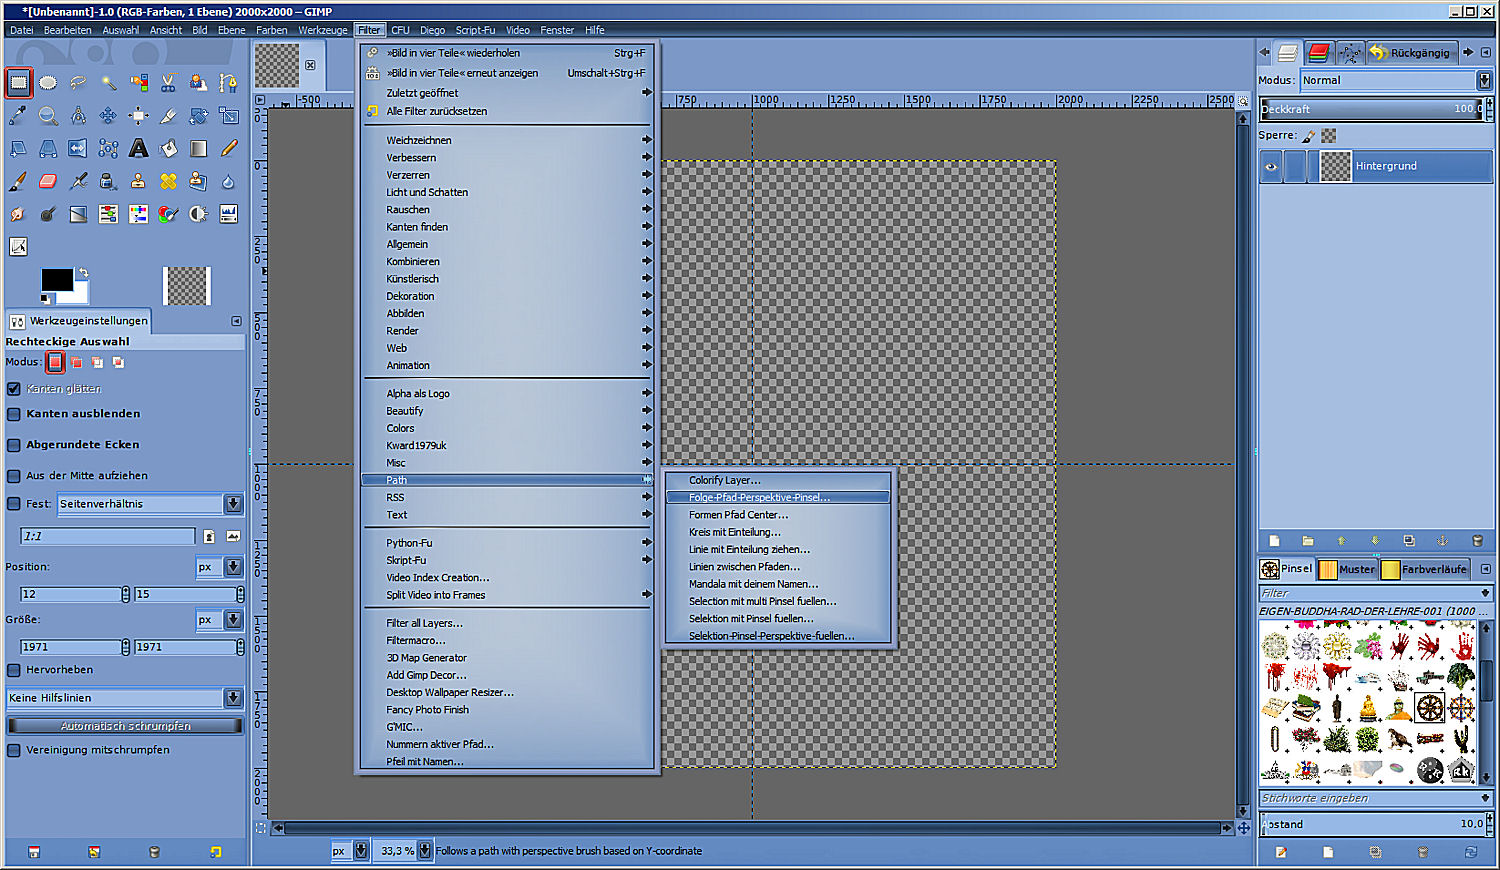
Task: Select the Paintbrush tool
Action: coord(18,181)
